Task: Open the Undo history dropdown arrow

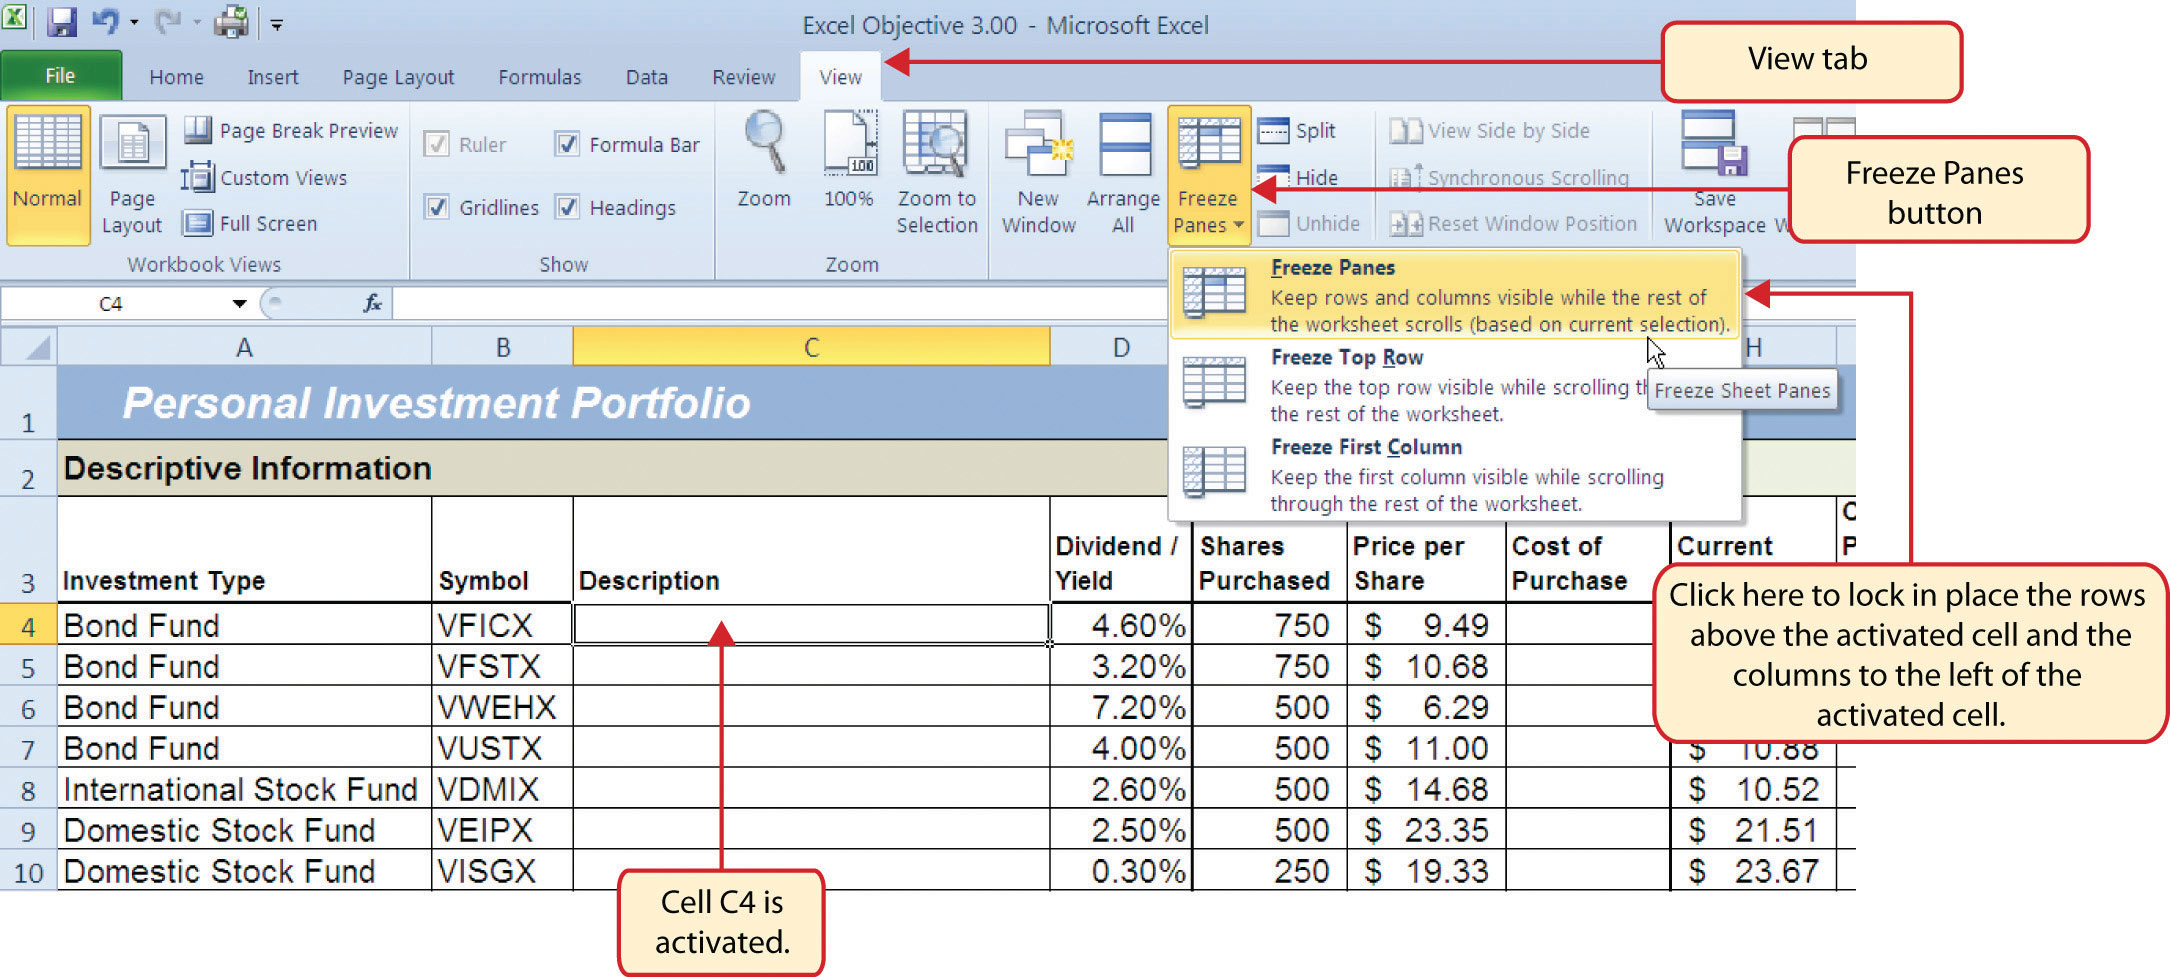Action: [134, 22]
